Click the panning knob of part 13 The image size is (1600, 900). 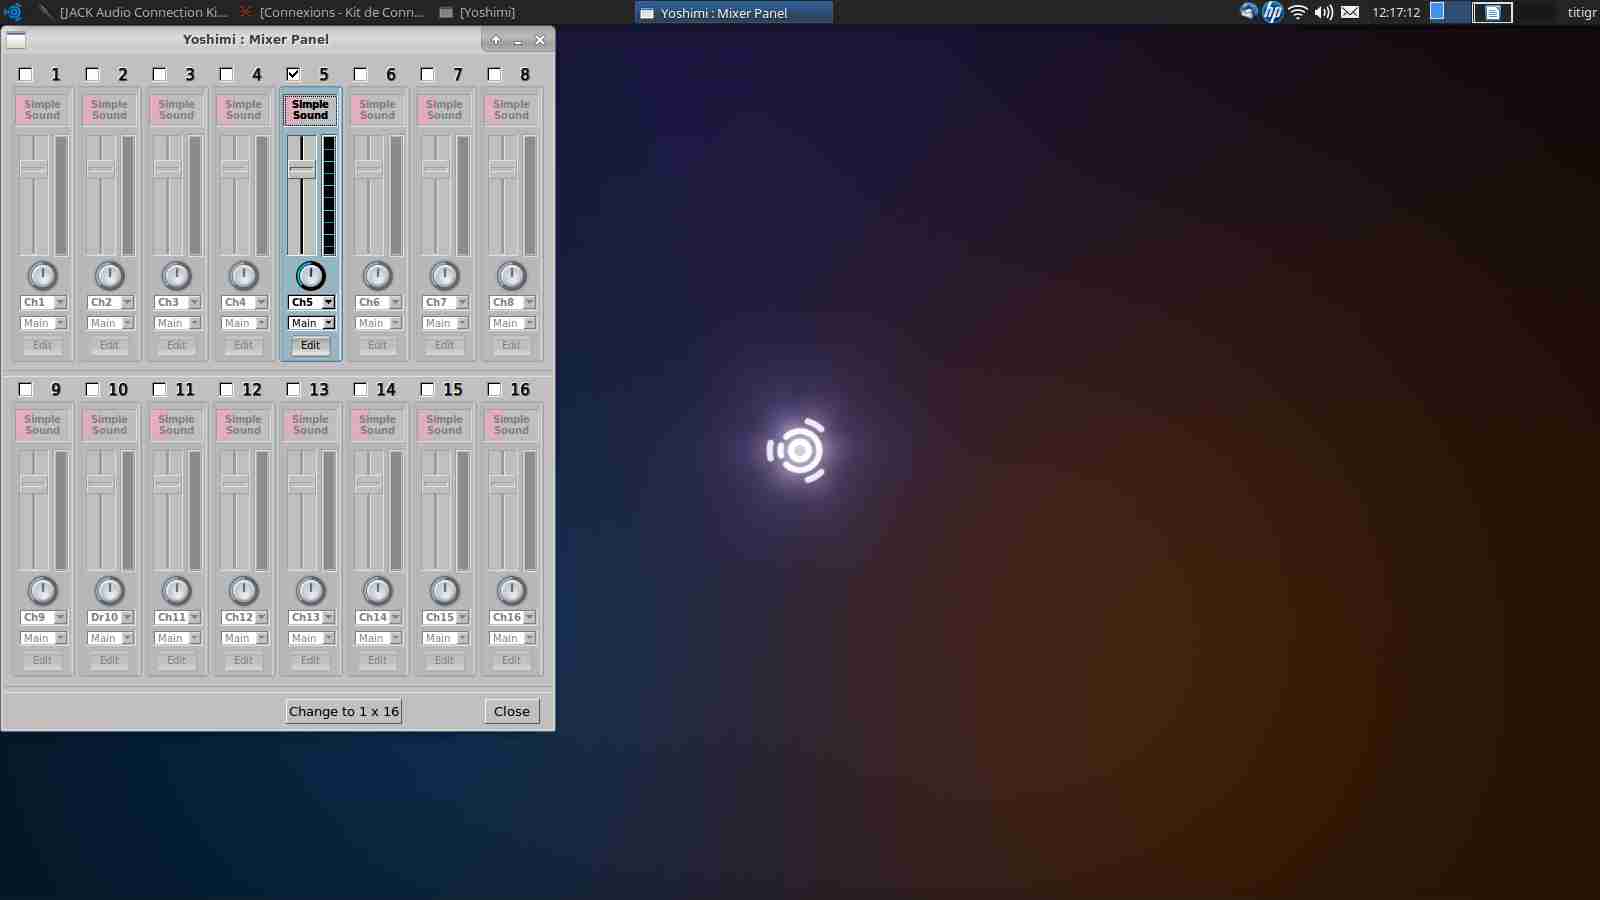[x=310, y=590]
